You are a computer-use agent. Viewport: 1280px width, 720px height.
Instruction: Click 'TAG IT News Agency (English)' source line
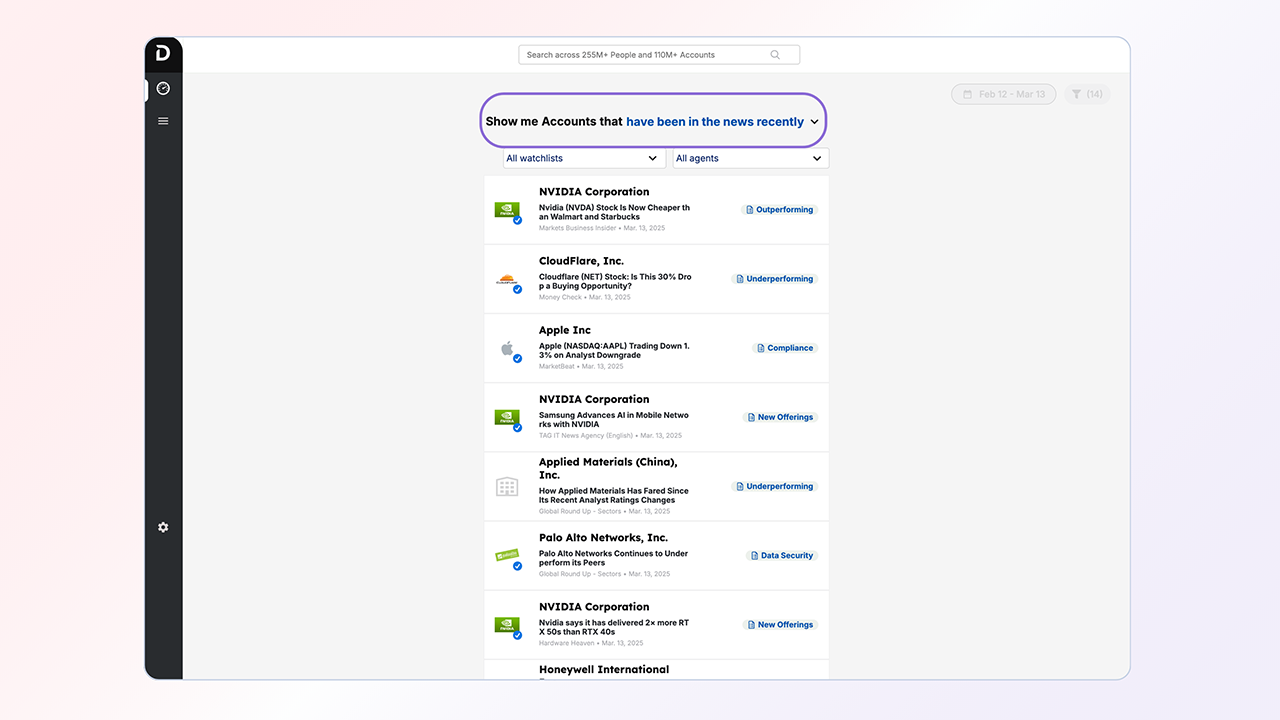[x=610, y=435]
